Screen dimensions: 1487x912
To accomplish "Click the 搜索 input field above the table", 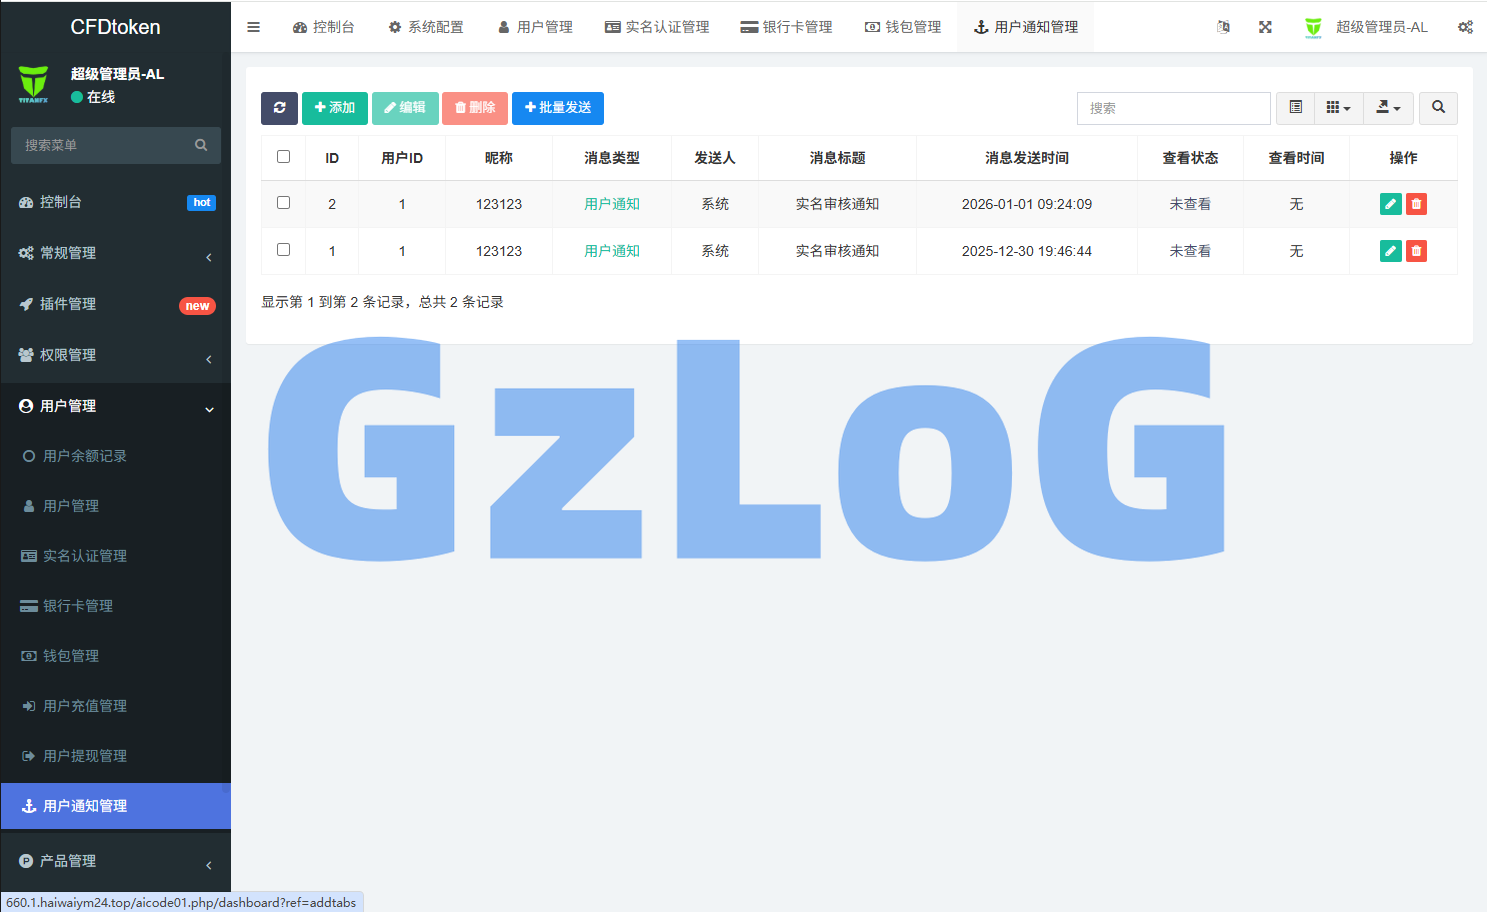I will click(1173, 108).
